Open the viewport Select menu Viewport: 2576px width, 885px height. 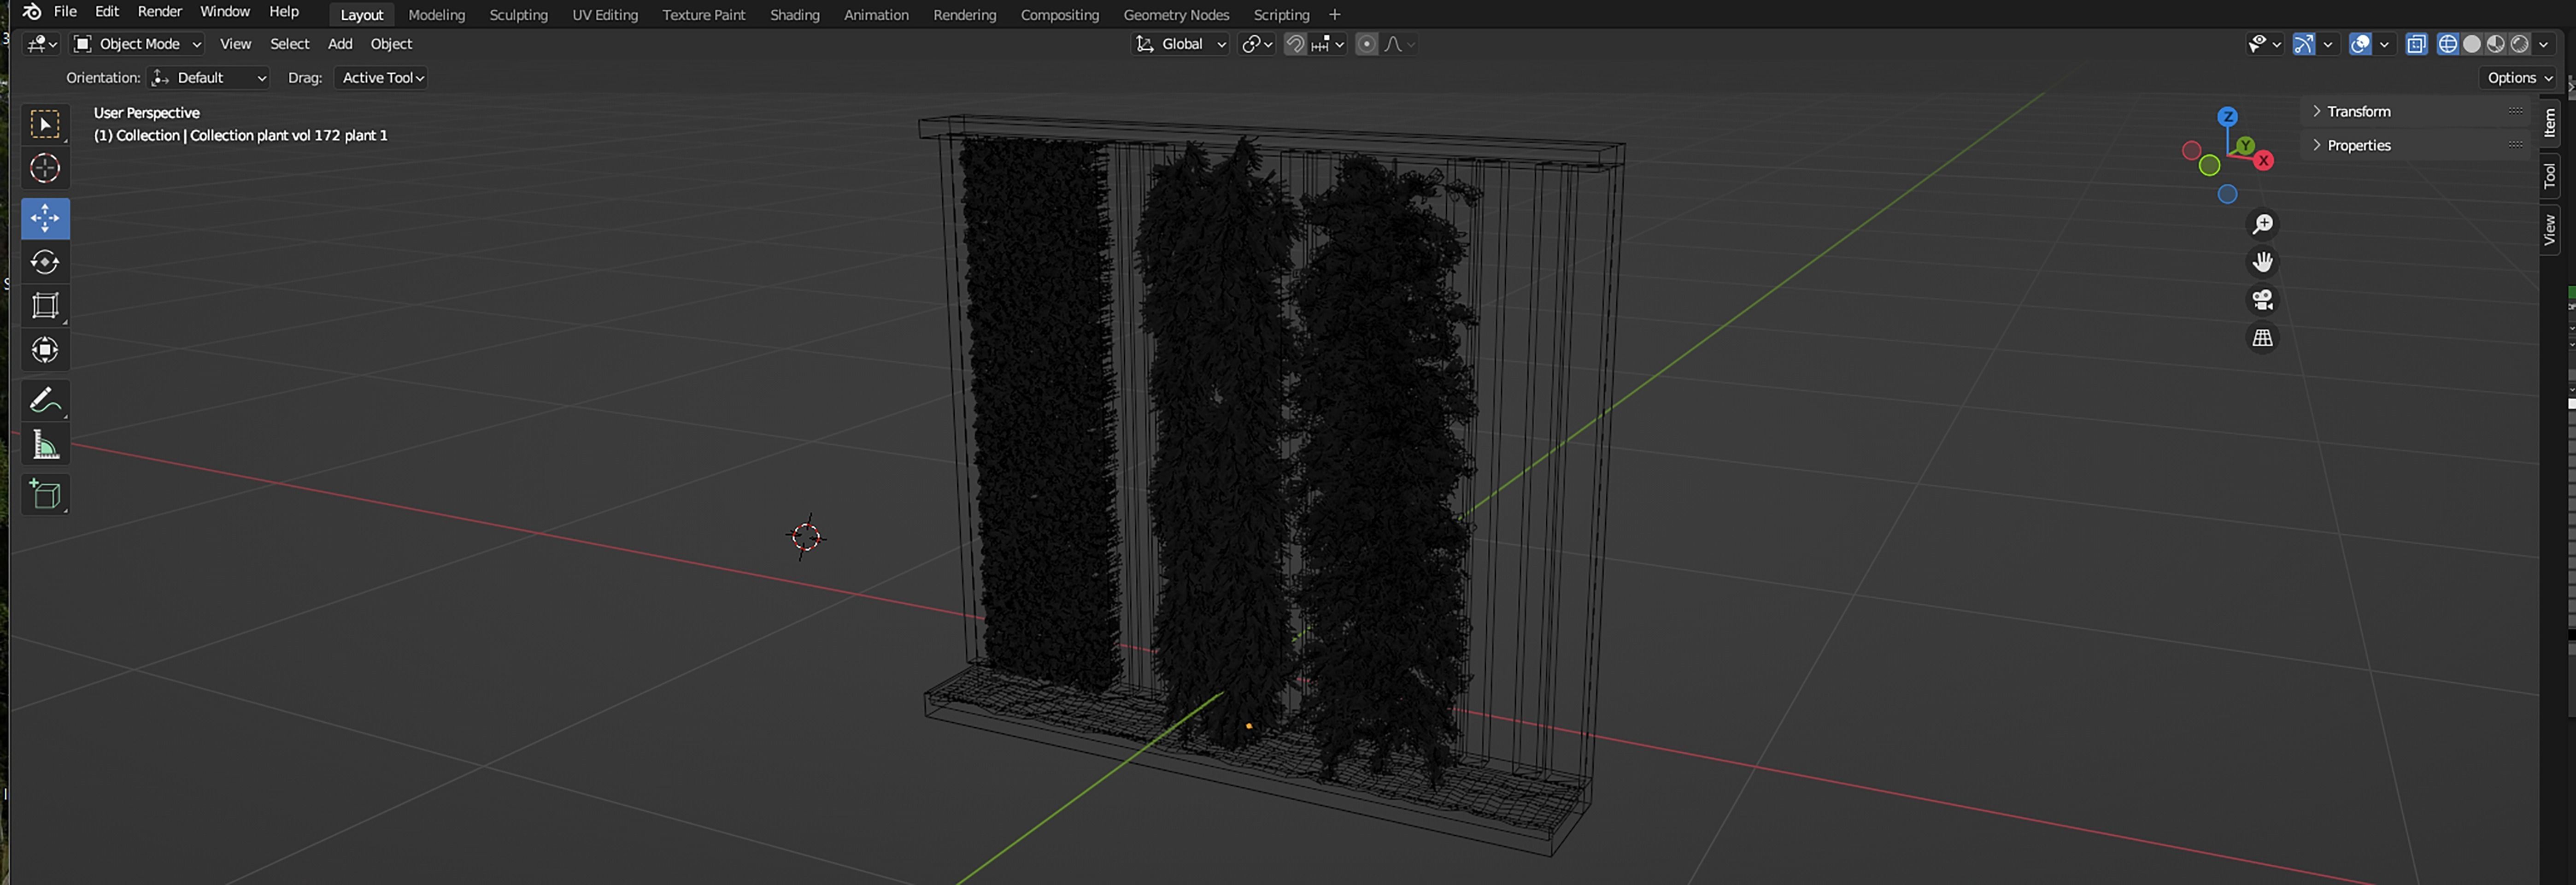(289, 44)
